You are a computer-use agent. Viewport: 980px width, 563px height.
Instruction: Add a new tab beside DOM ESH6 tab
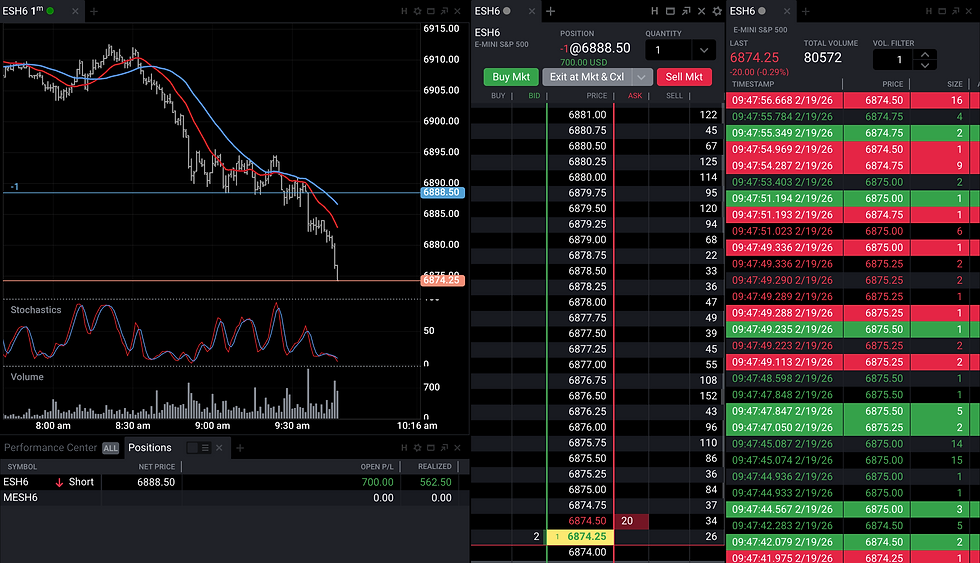click(551, 11)
